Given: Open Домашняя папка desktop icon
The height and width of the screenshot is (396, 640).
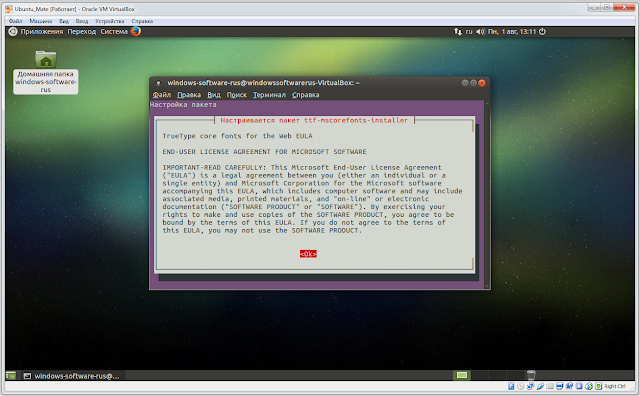Looking at the screenshot, I should [x=46, y=72].
